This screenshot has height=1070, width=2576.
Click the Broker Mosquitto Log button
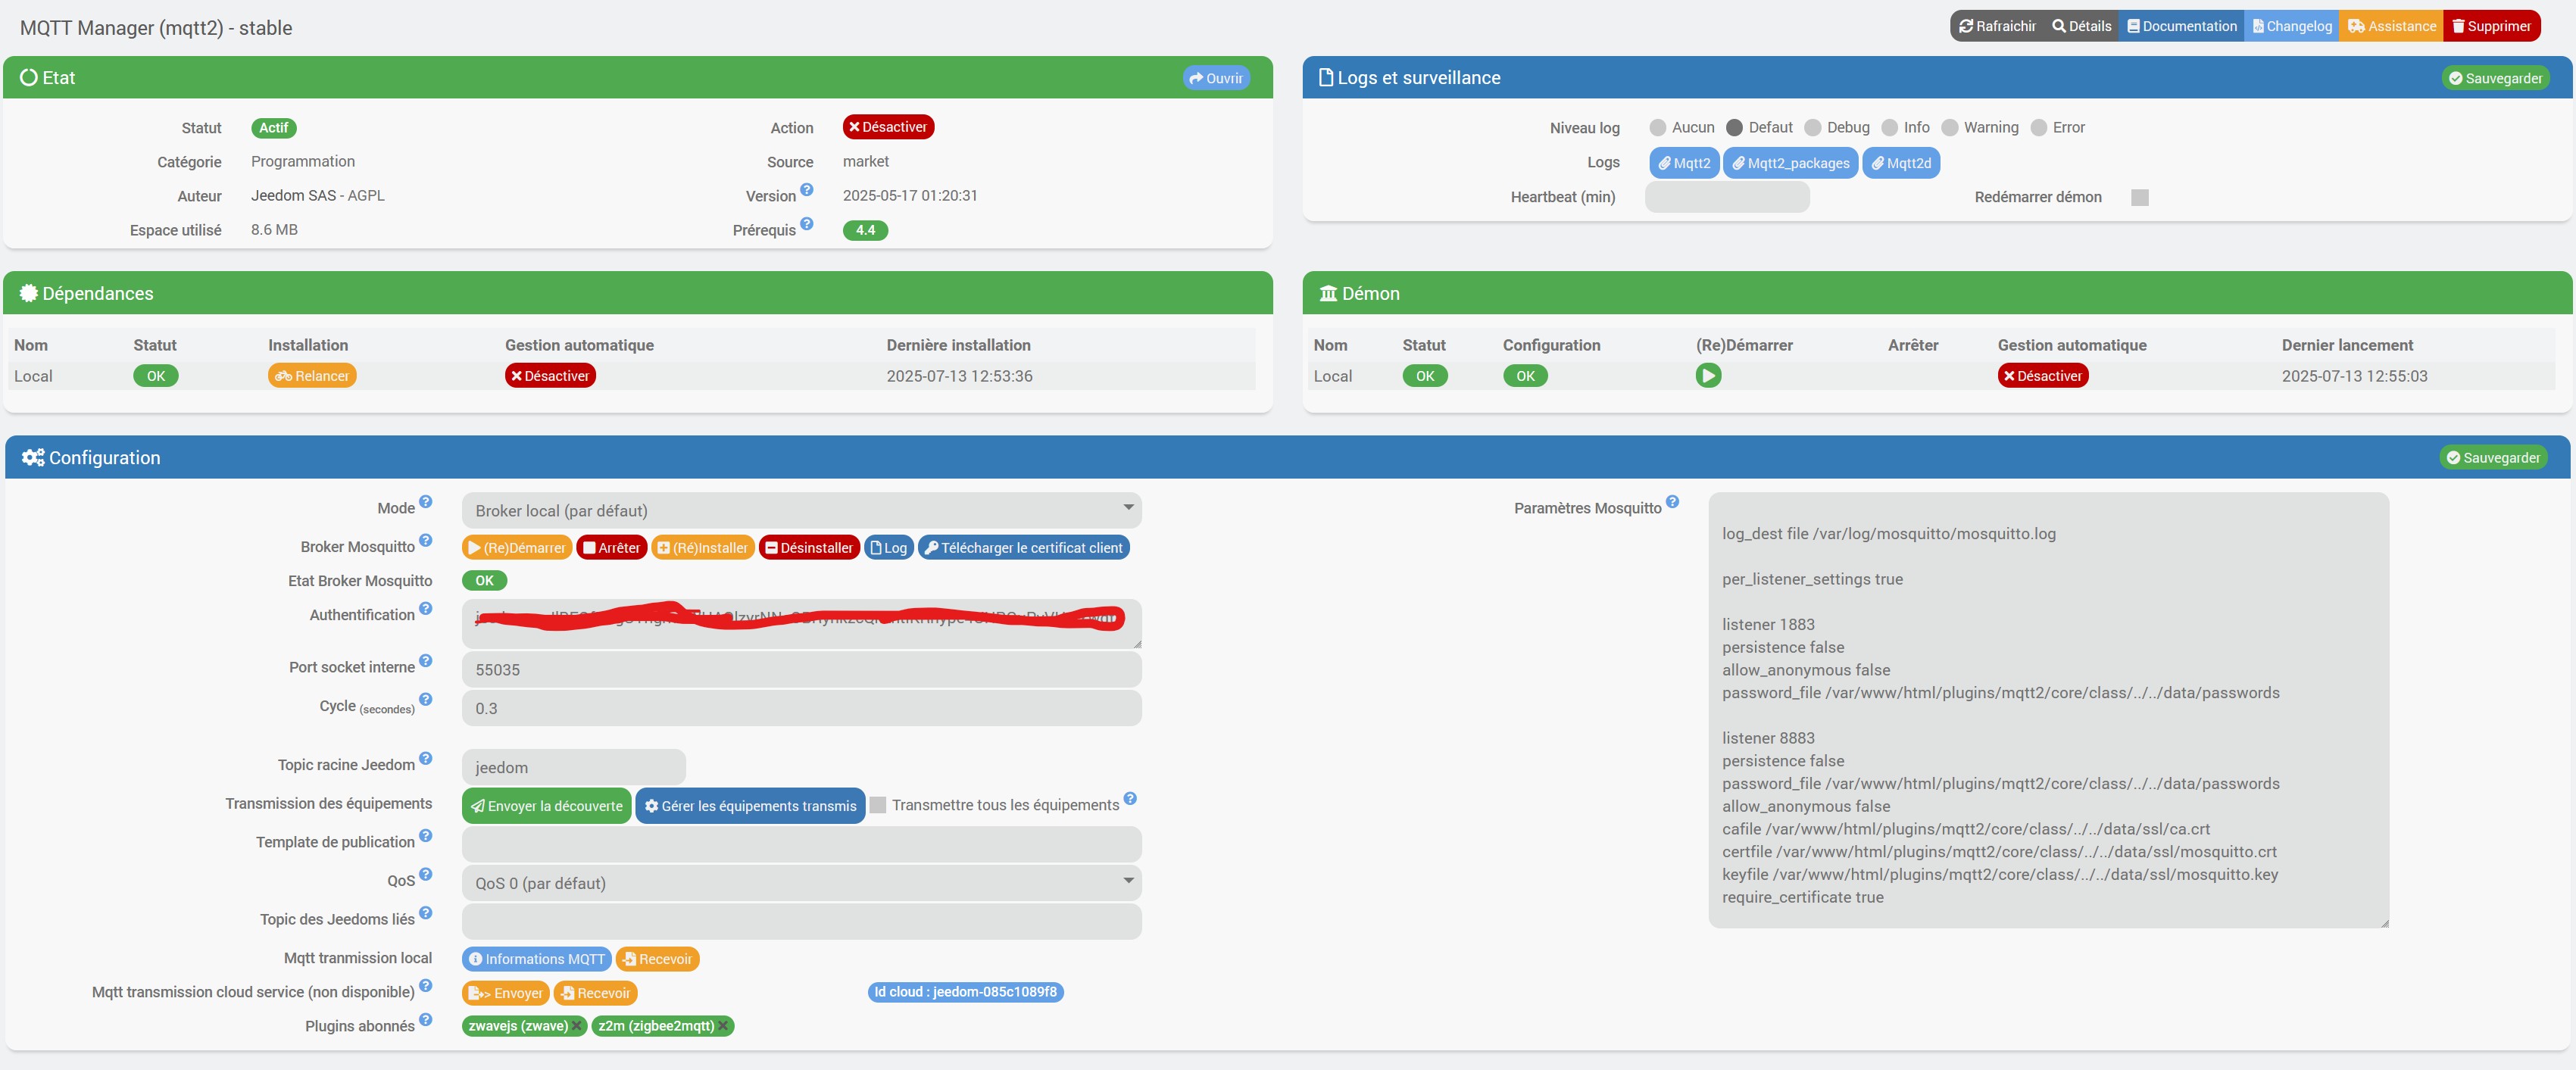click(x=888, y=548)
